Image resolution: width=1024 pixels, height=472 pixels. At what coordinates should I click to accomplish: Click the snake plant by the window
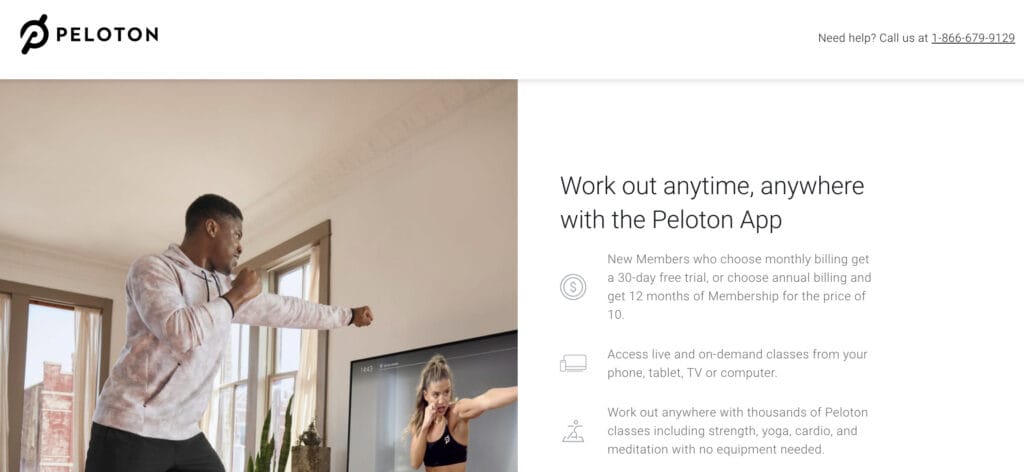pos(271,439)
